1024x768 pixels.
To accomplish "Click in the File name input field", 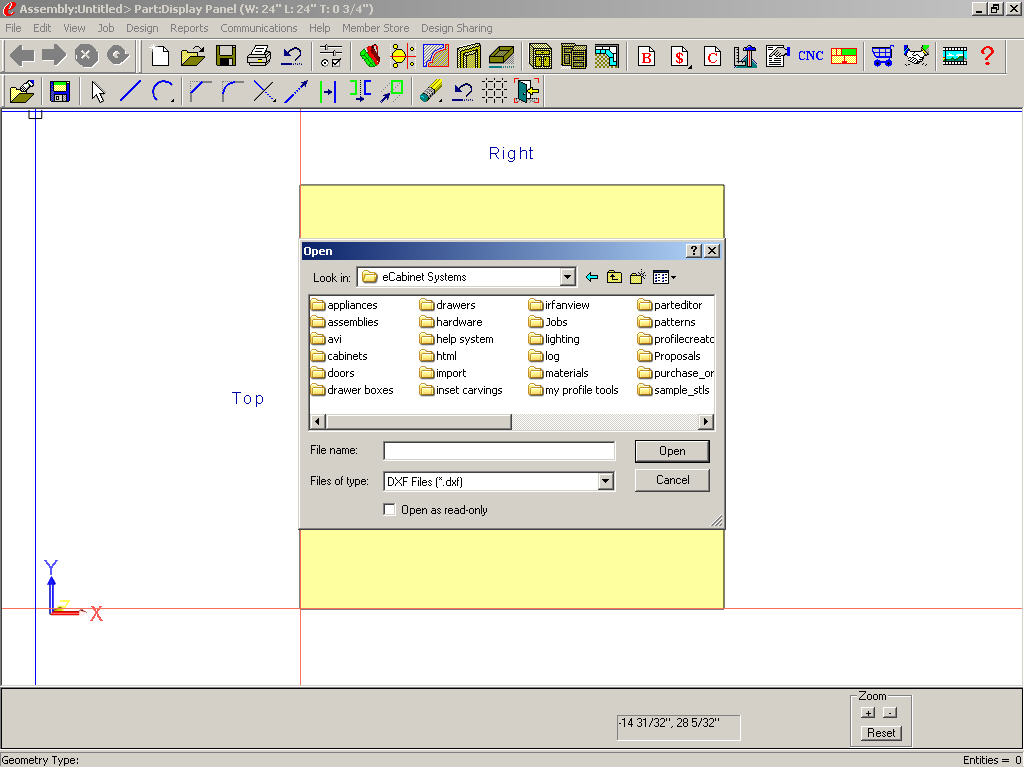I will (x=499, y=451).
